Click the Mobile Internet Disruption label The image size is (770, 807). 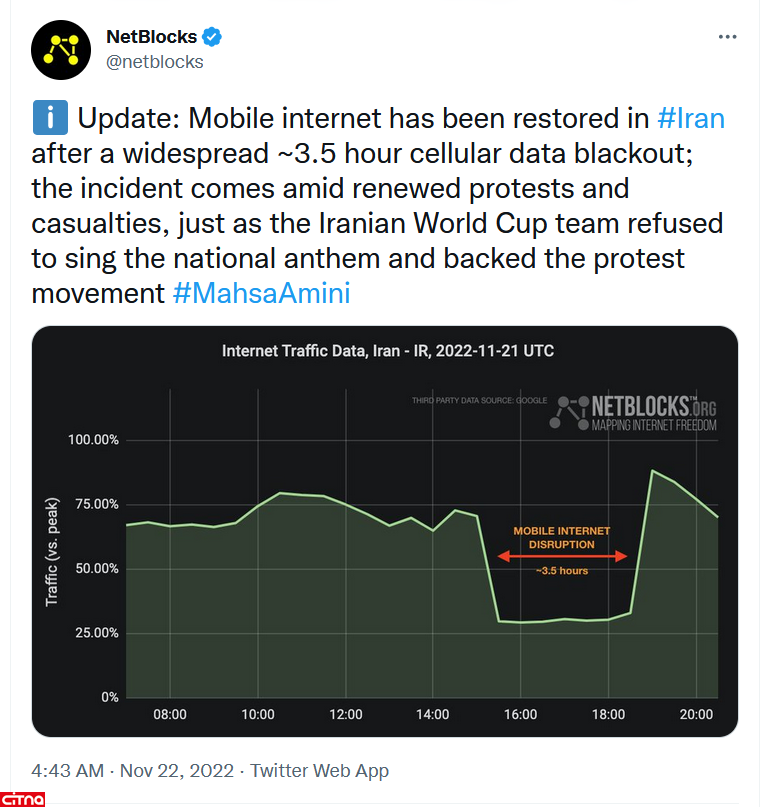click(x=562, y=538)
